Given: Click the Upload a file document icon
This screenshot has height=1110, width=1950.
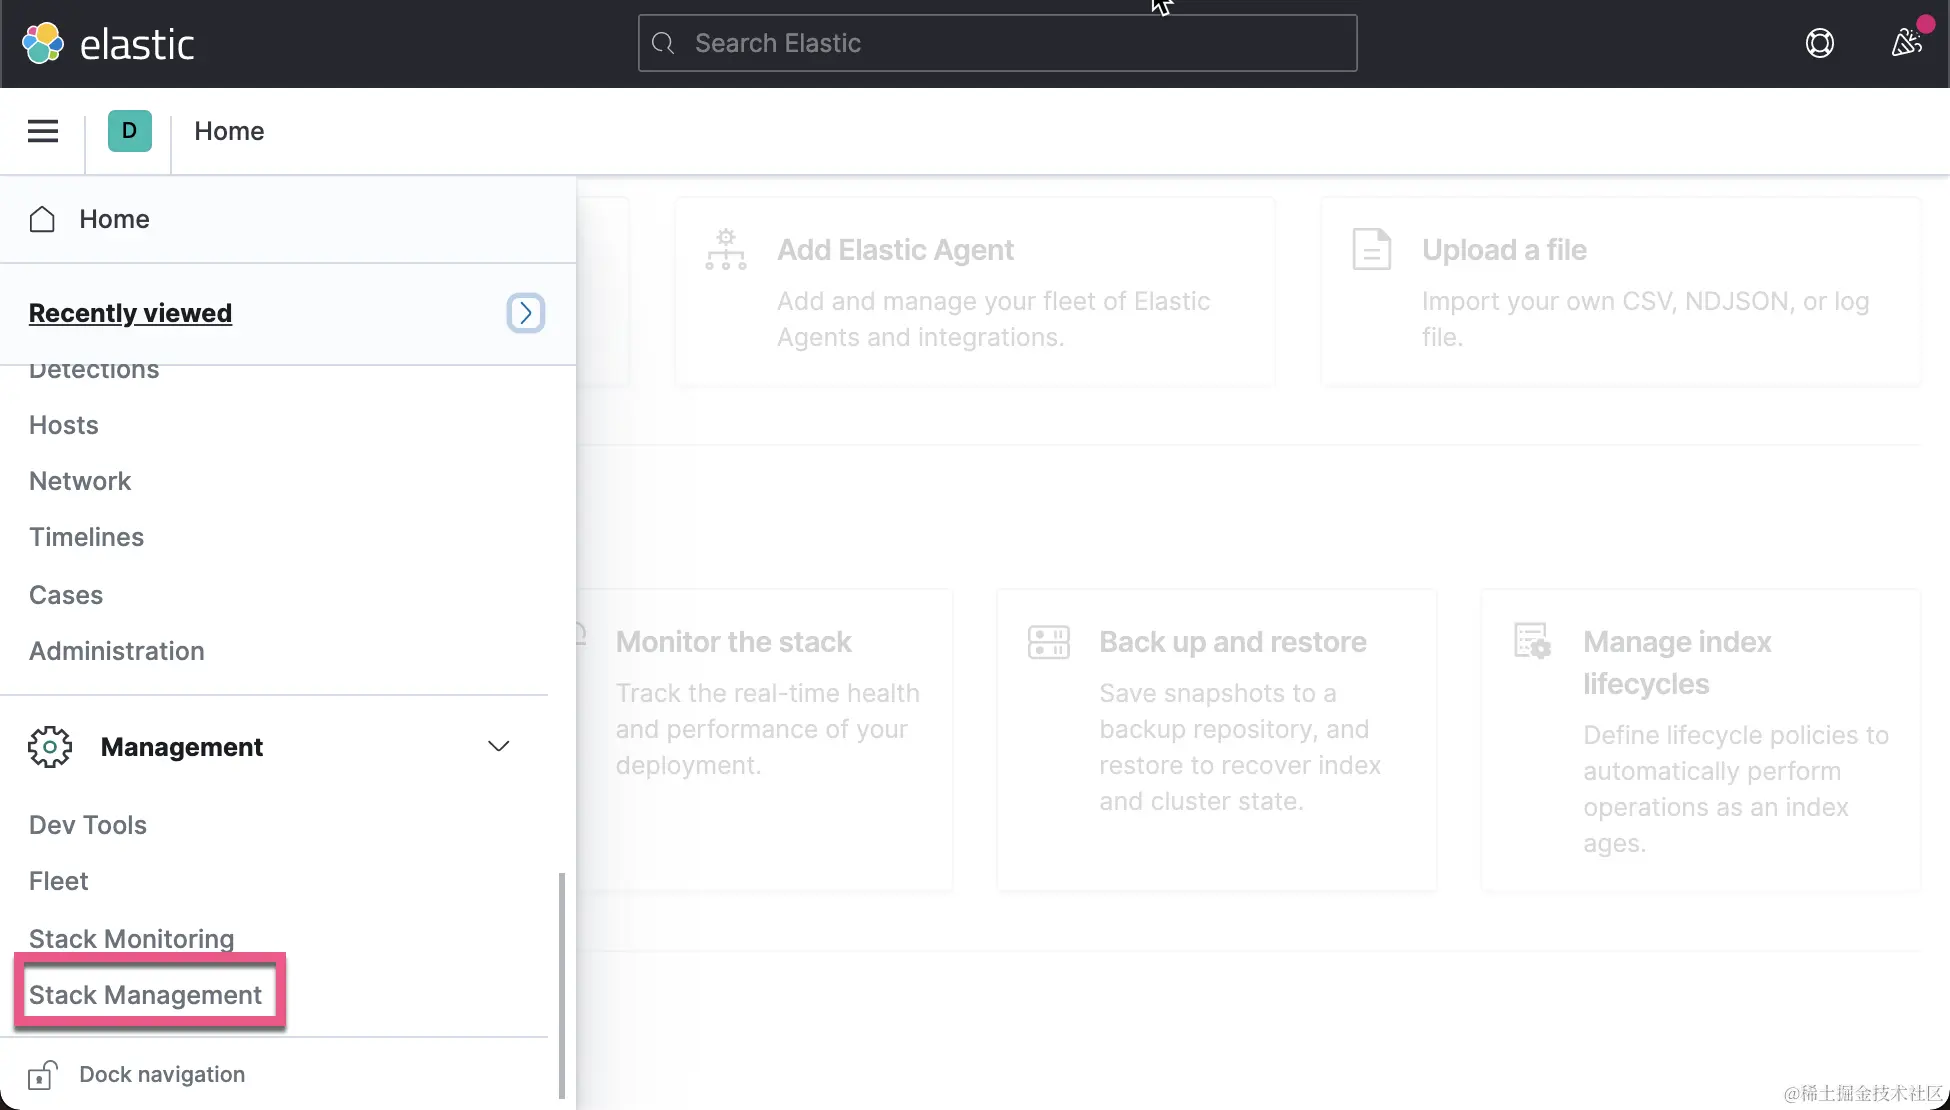Looking at the screenshot, I should (x=1371, y=250).
